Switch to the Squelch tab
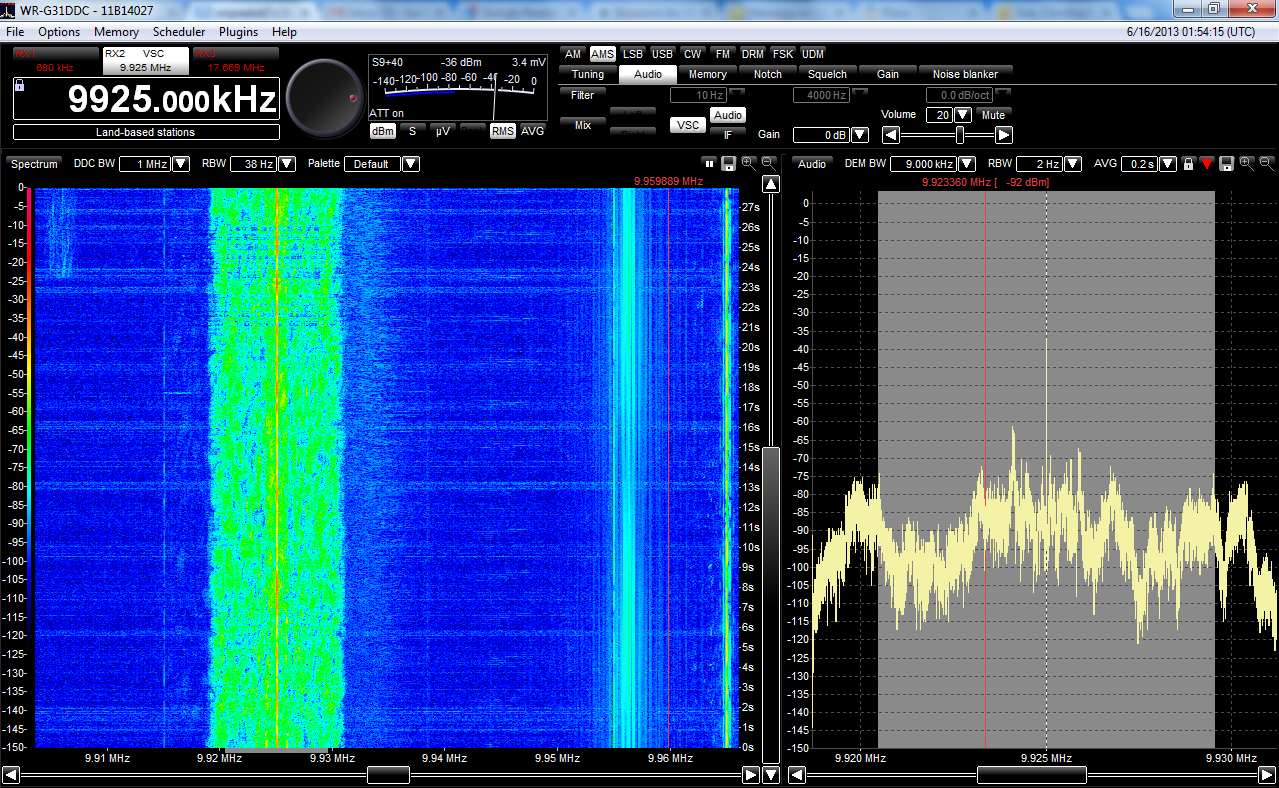Viewport: 1279px width, 788px height. 828,74
